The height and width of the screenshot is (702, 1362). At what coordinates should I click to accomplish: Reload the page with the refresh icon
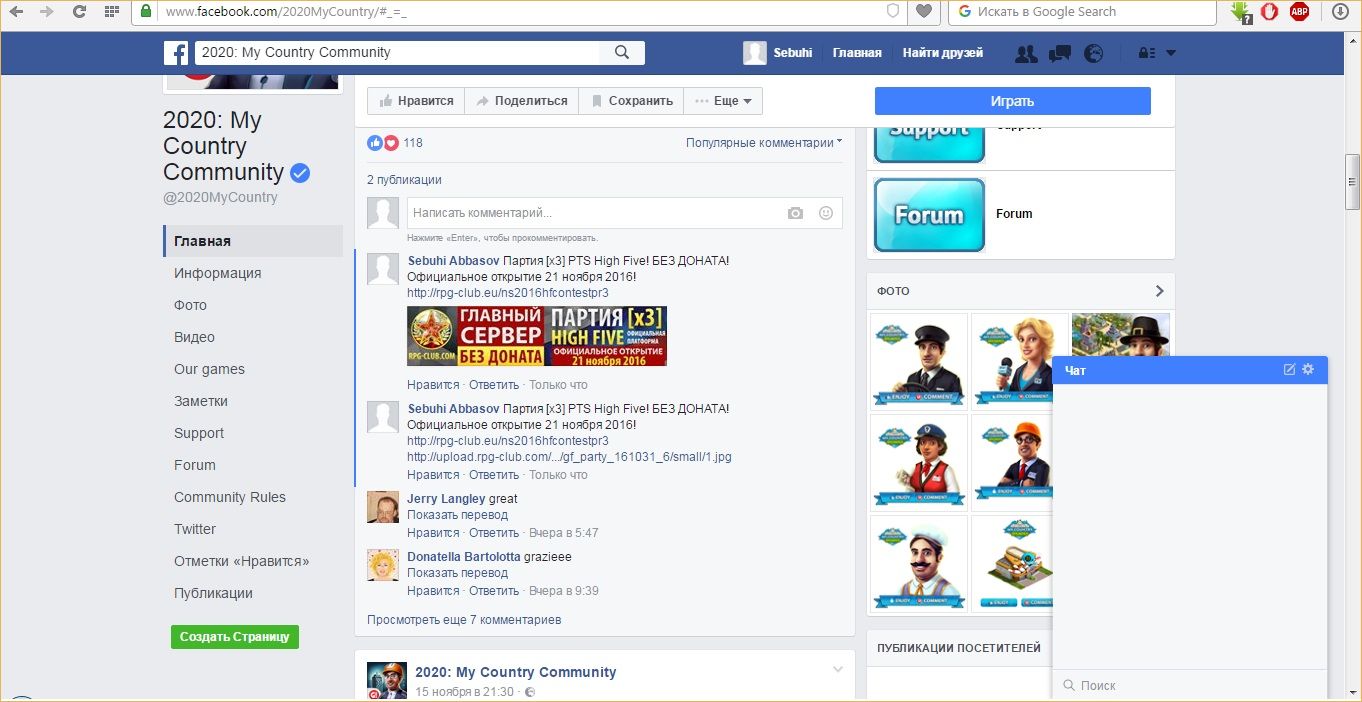79,12
